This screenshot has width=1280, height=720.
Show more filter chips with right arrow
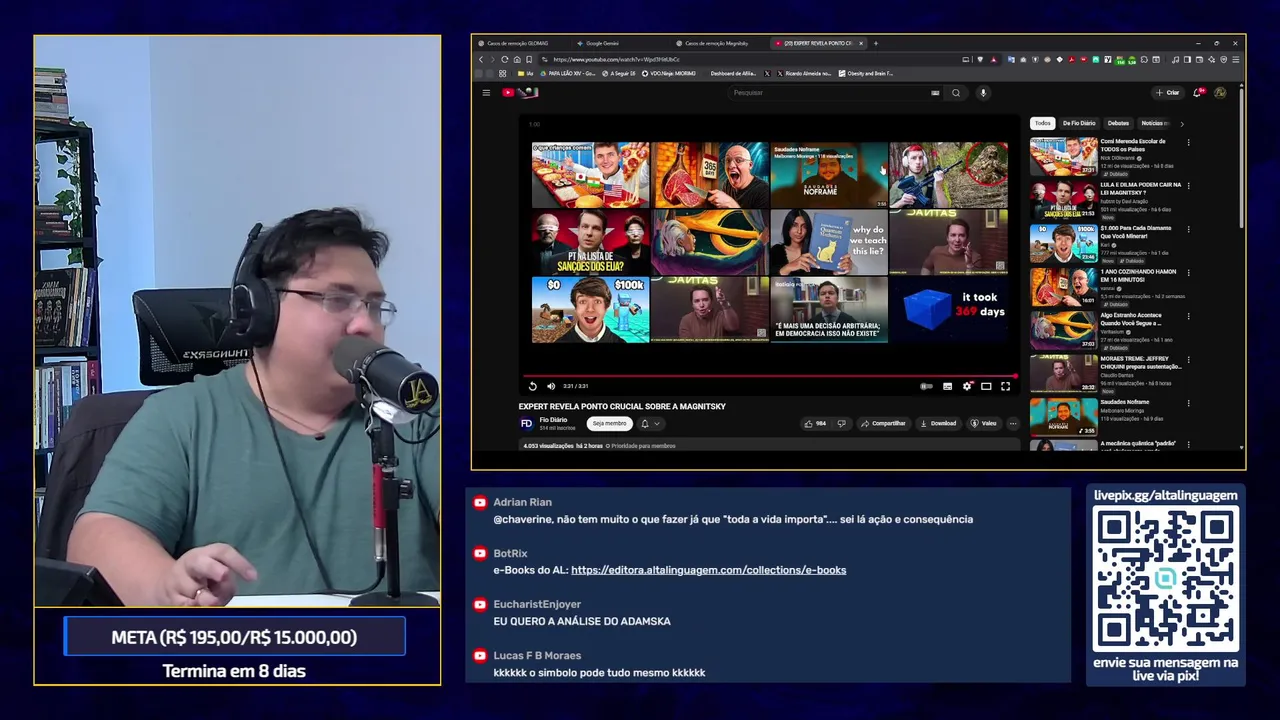pos(1181,123)
